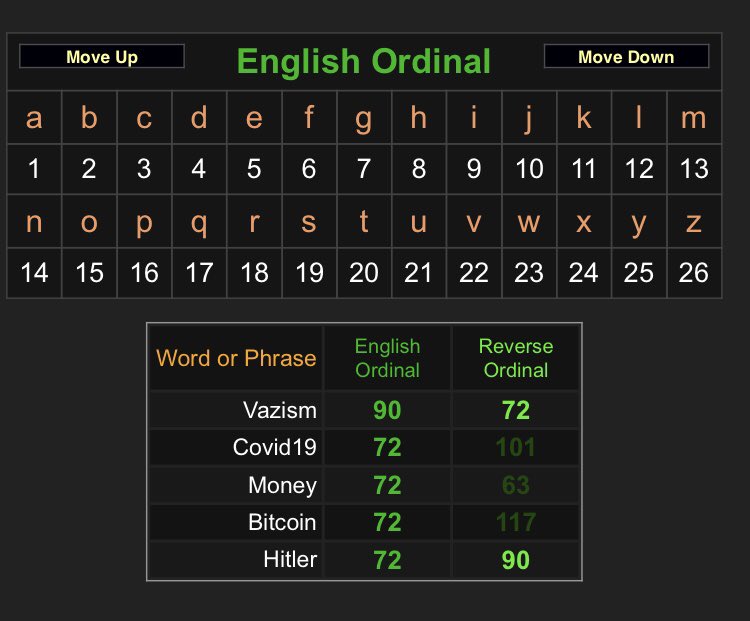Click letter 'n' in cipher chart
This screenshot has height=621, width=750.
click(34, 222)
